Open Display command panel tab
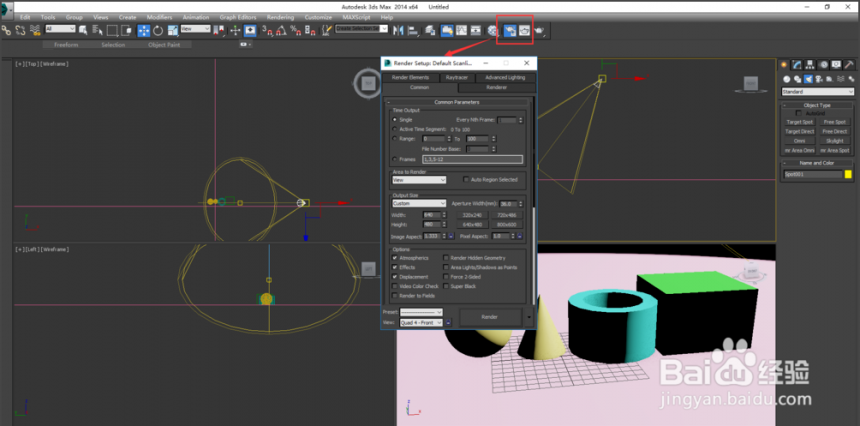The width and height of the screenshot is (860, 426). 836,65
